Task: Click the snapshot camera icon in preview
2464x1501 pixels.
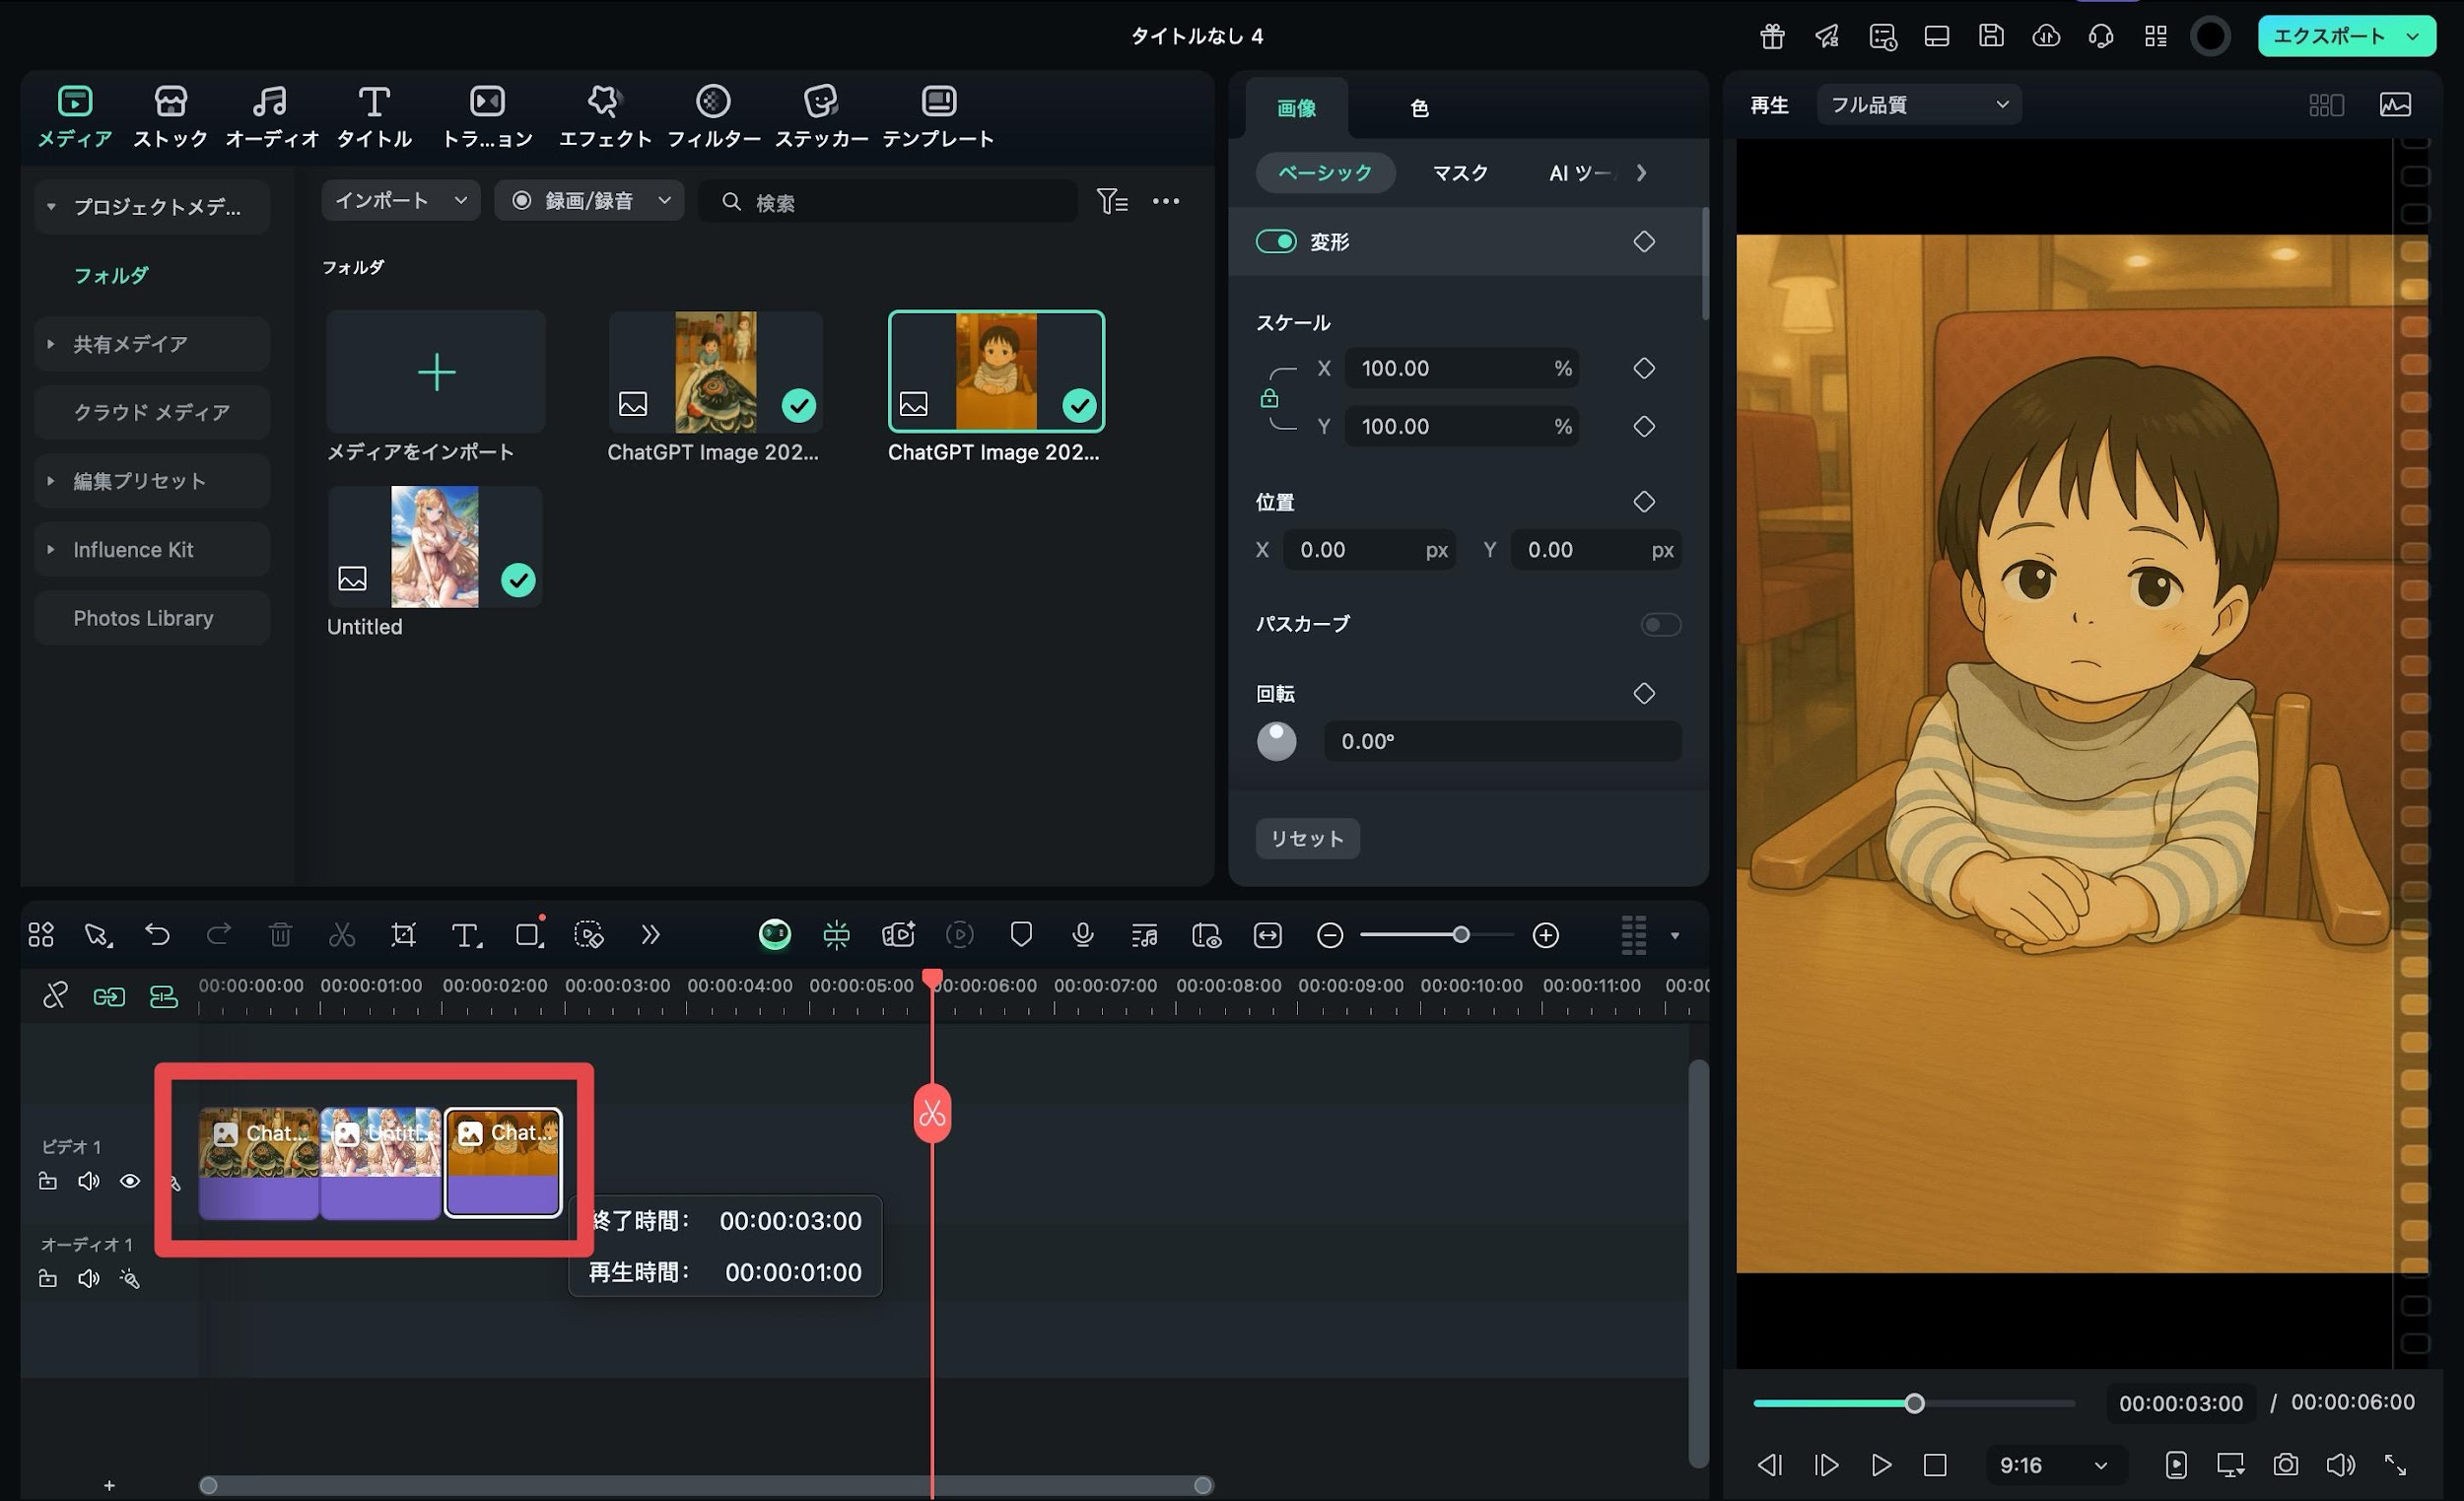Action: pyautogui.click(x=2285, y=1465)
